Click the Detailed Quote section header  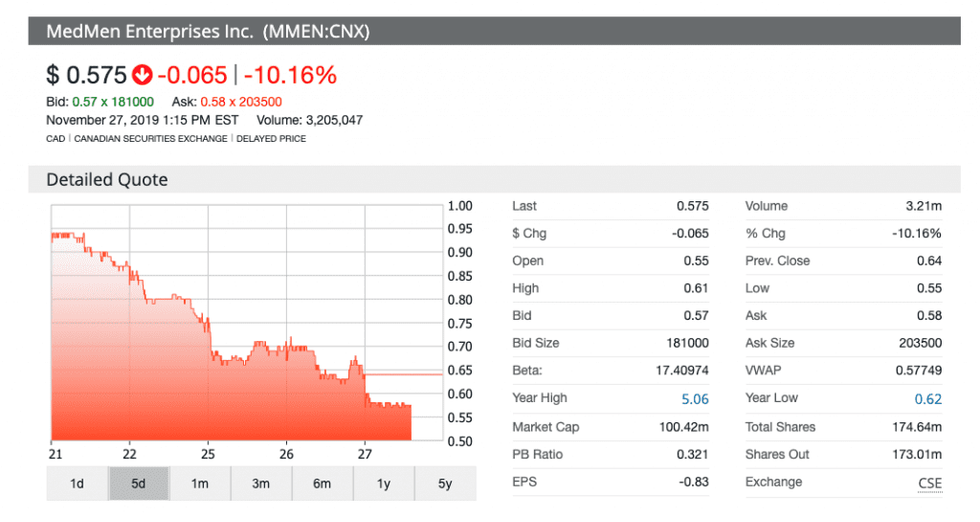point(107,180)
